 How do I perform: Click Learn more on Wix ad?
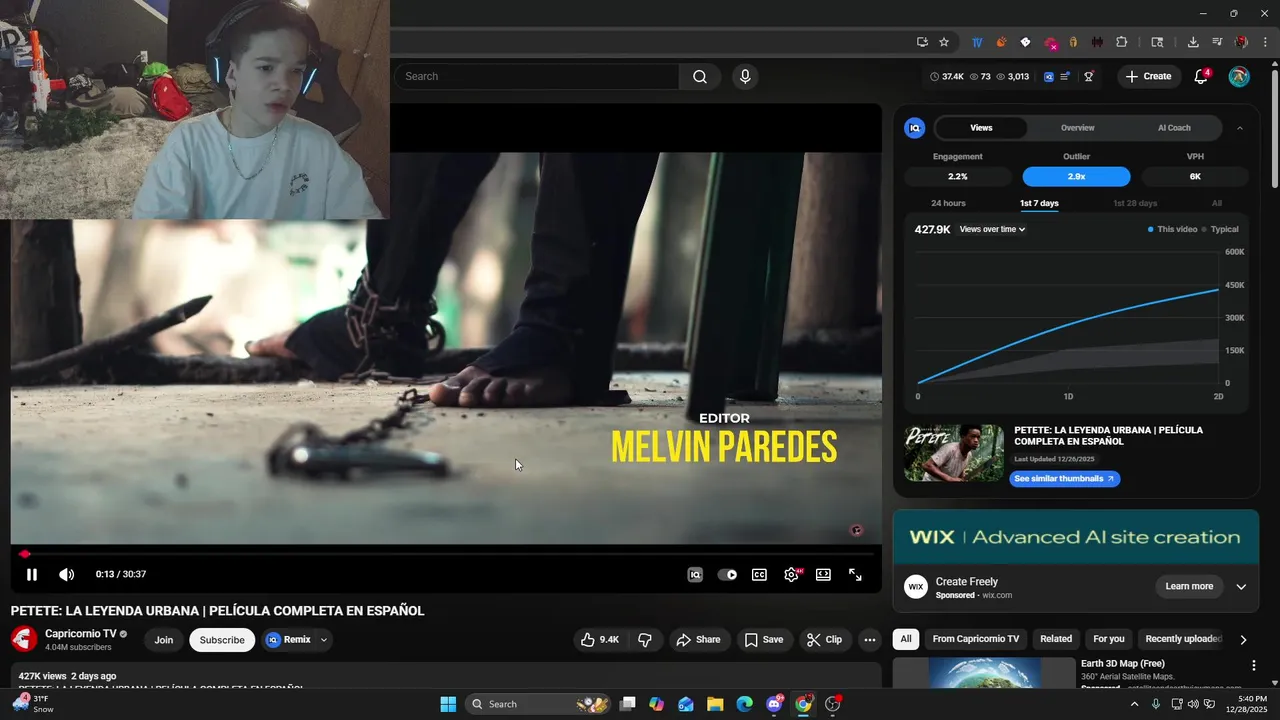1189,586
